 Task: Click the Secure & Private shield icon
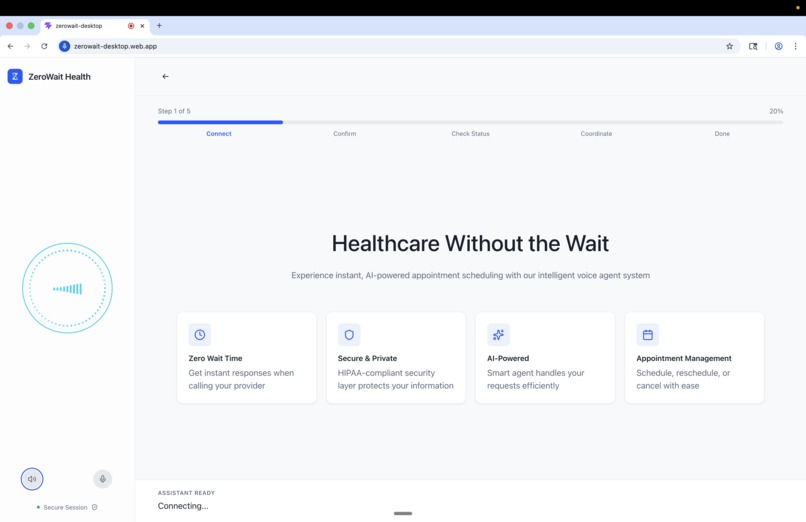tap(349, 335)
